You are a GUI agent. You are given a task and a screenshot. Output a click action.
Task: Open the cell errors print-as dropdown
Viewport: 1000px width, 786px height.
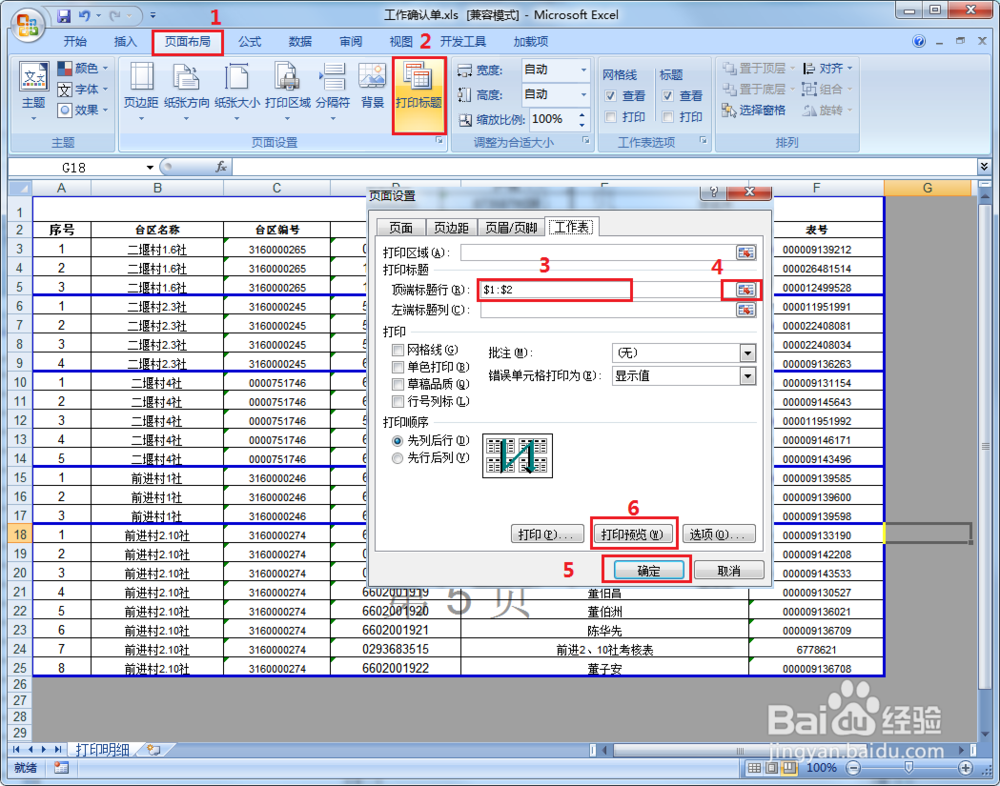(748, 376)
